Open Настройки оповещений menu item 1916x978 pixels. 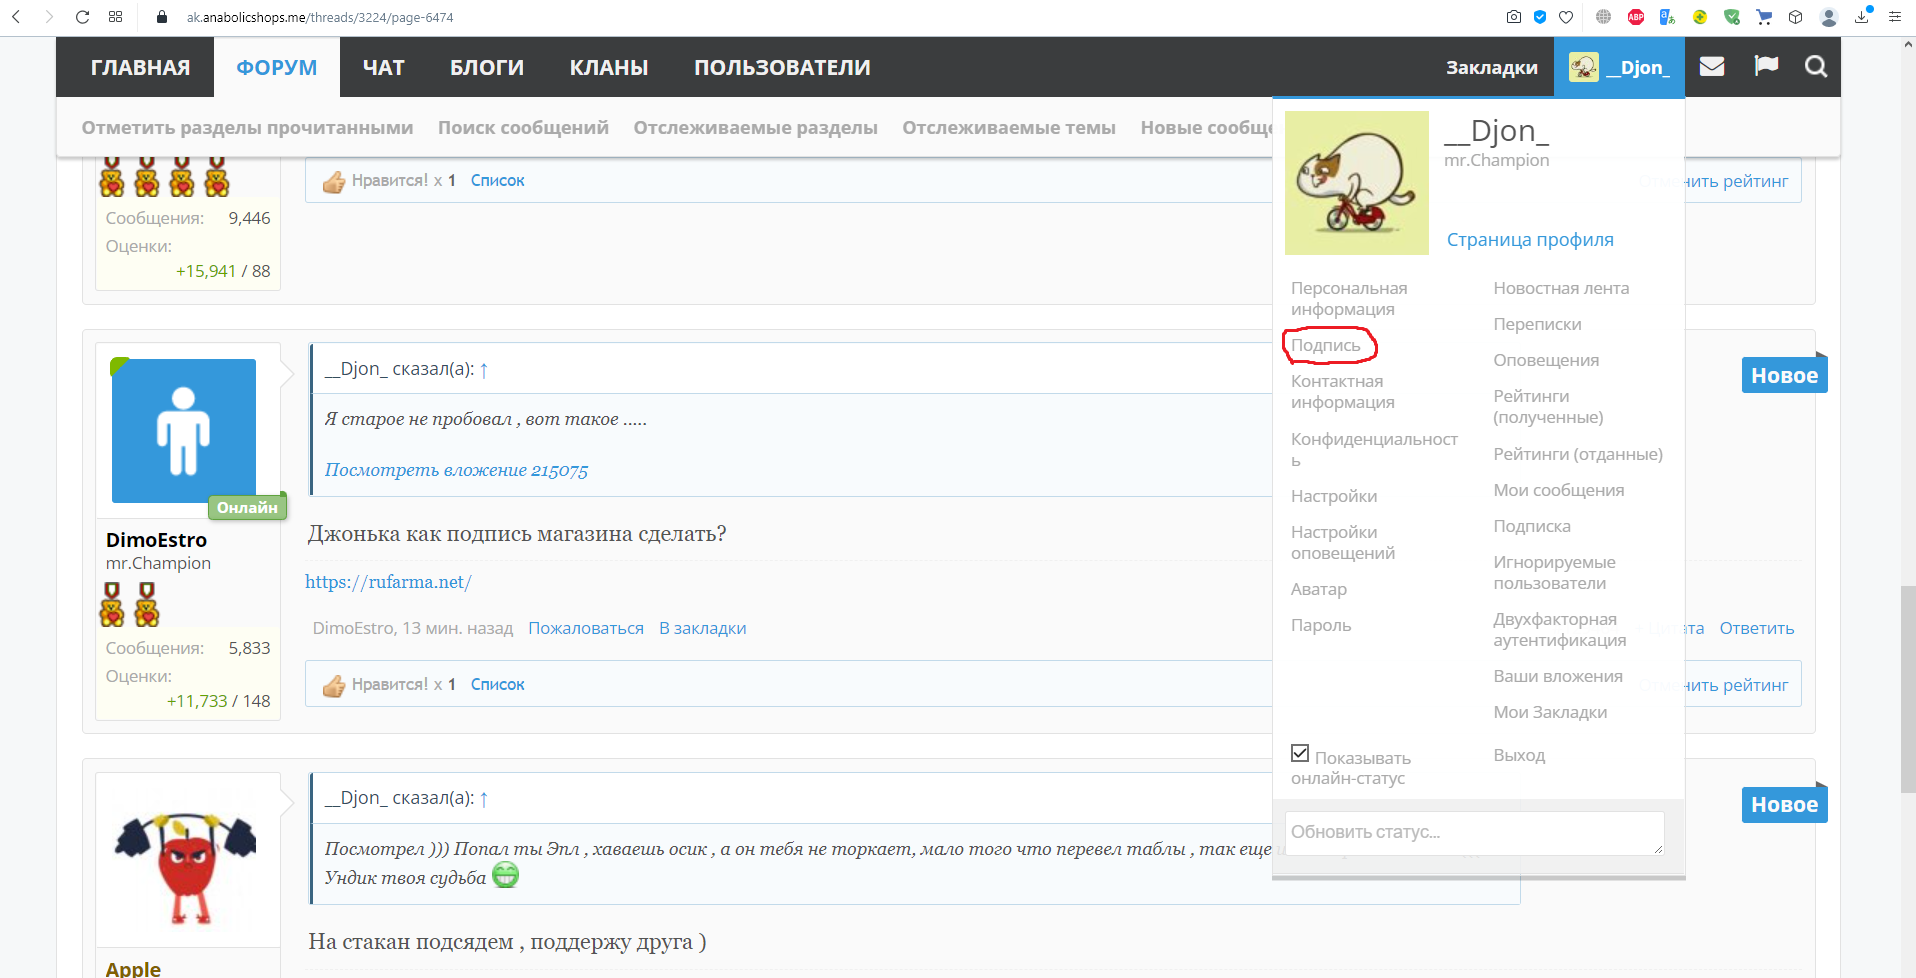tap(1343, 543)
